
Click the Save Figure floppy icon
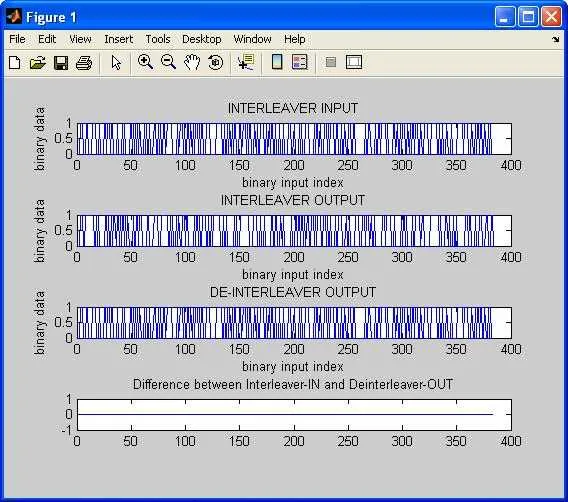[61, 62]
